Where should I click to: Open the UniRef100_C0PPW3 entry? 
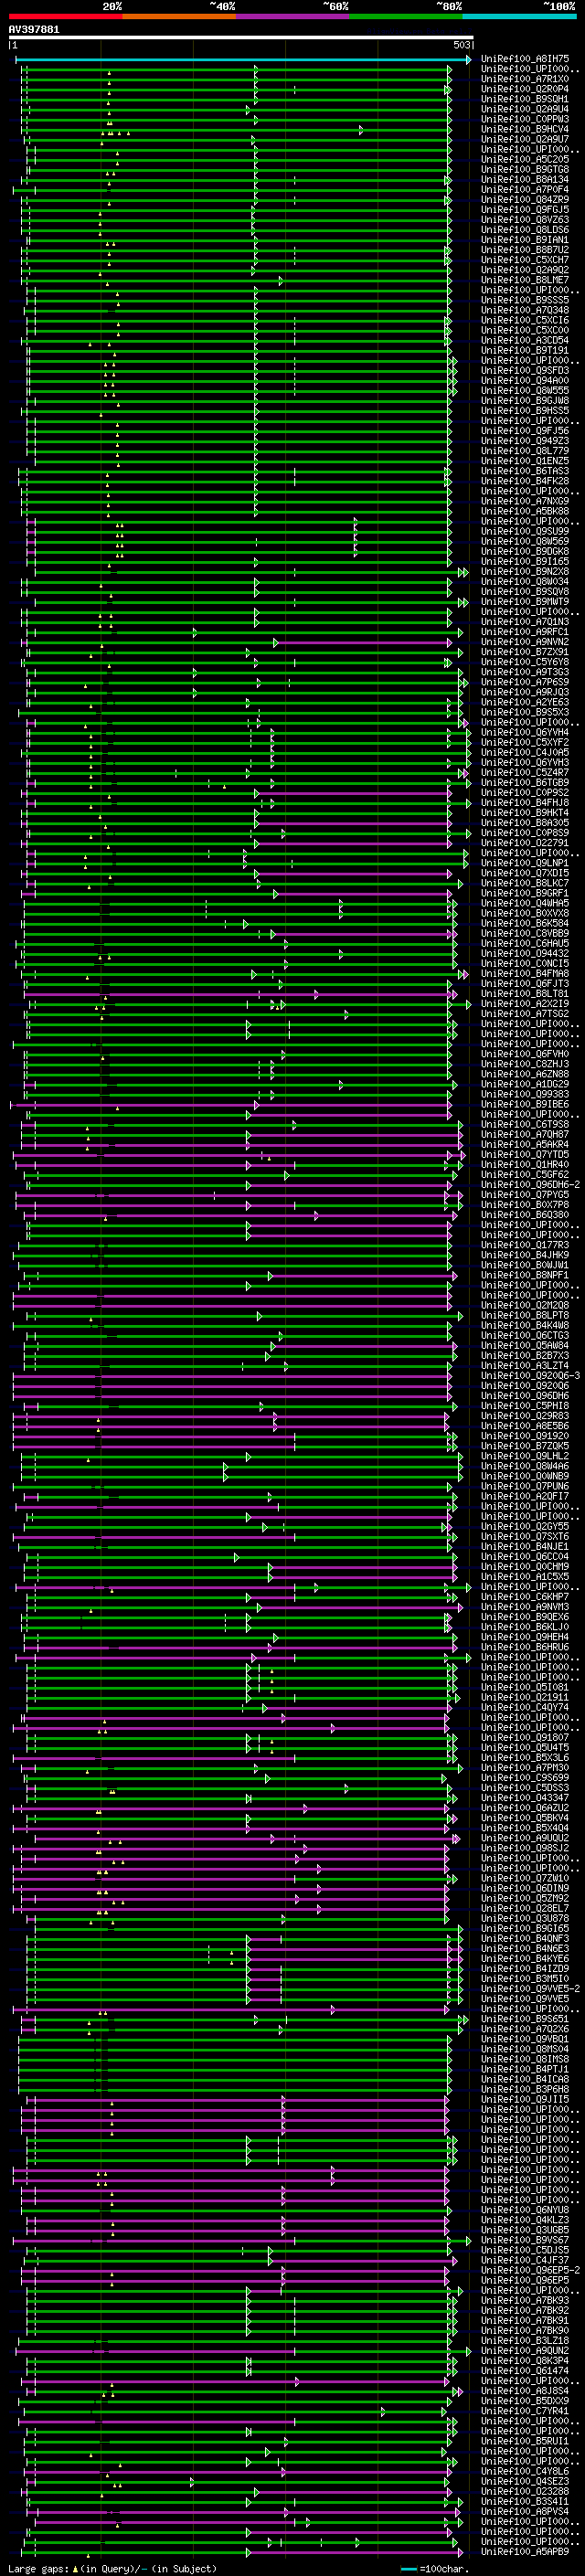pos(525,119)
